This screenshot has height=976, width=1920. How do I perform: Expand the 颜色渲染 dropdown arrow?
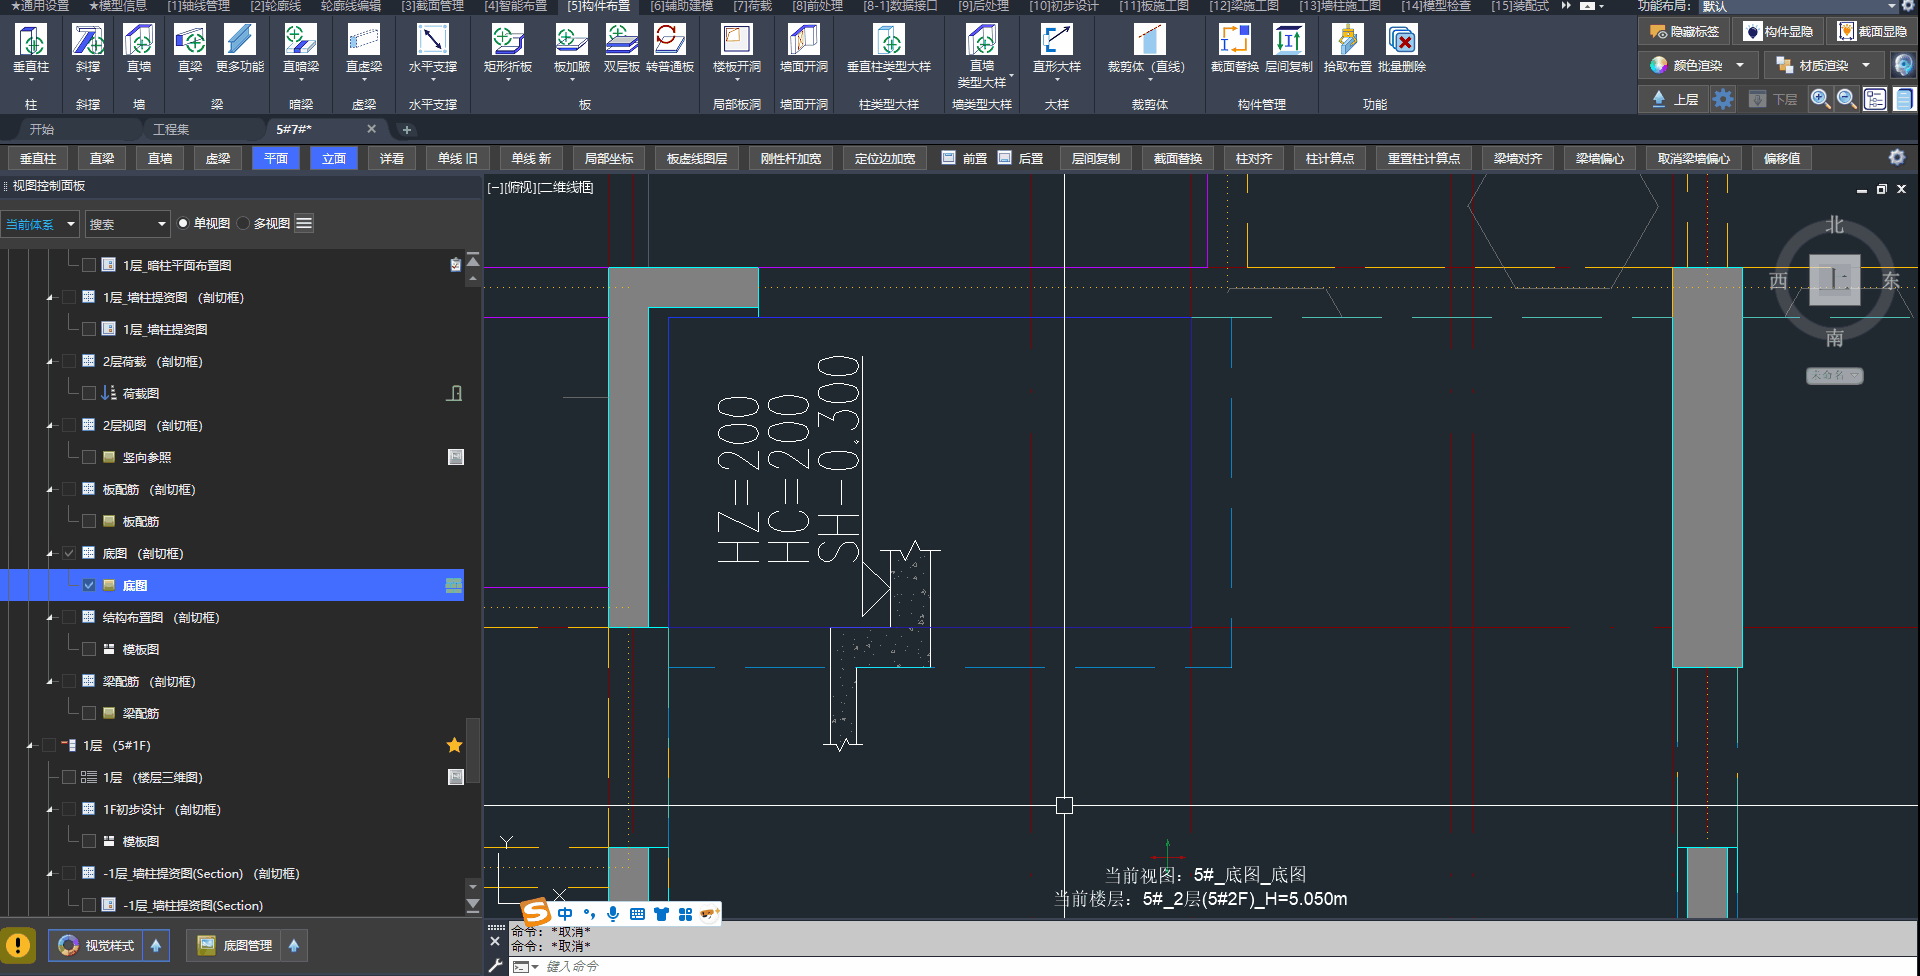pos(1740,66)
